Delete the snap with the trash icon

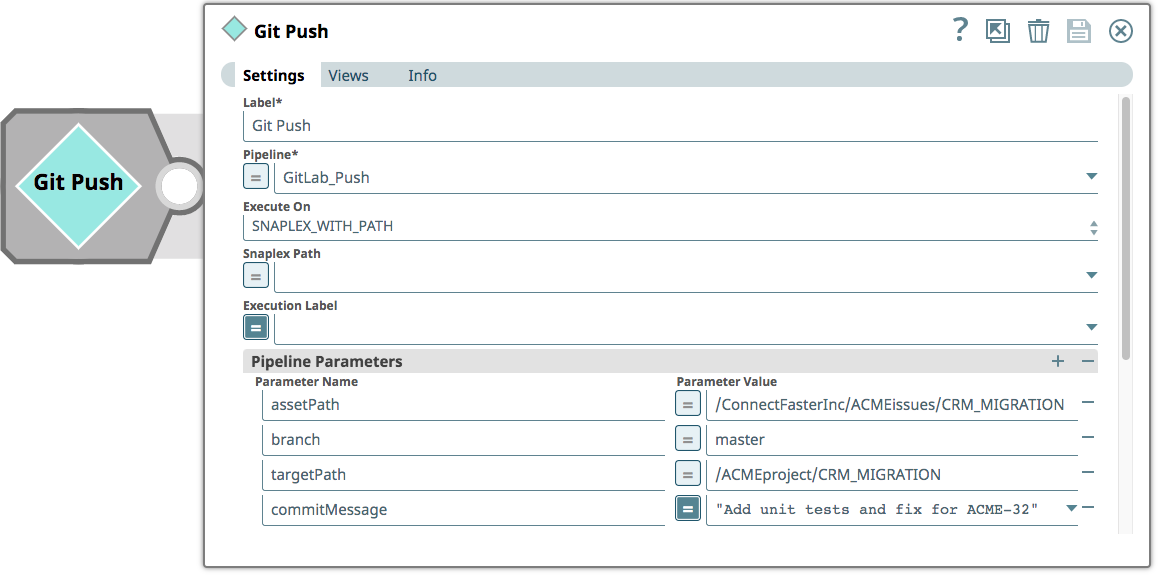[1039, 31]
